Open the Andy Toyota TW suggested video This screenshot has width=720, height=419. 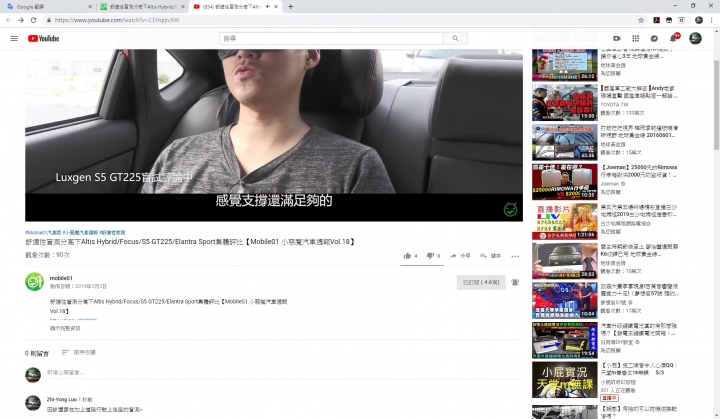pos(565,102)
